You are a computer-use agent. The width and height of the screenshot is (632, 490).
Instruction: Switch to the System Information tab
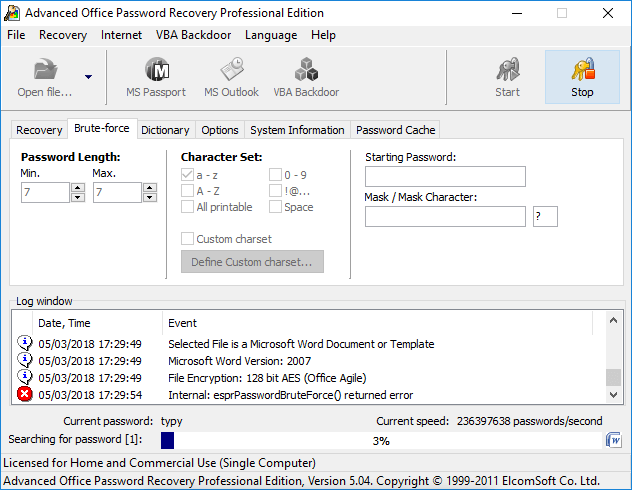[297, 130]
